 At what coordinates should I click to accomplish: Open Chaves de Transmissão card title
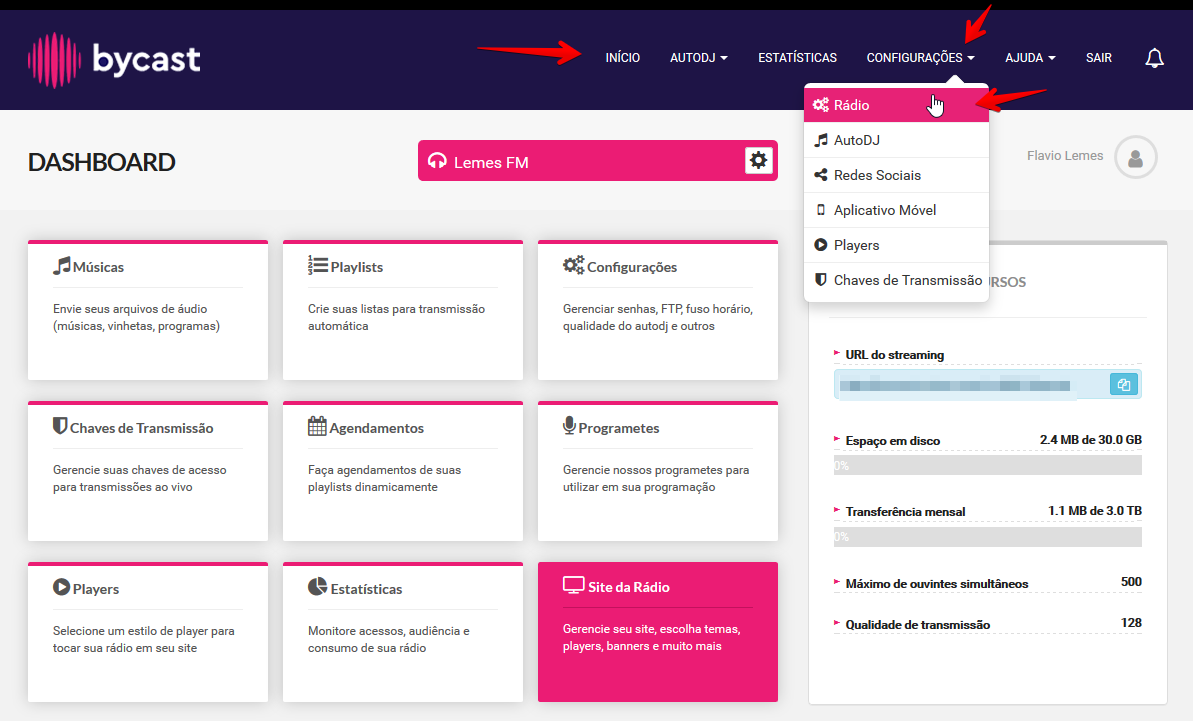pos(142,428)
